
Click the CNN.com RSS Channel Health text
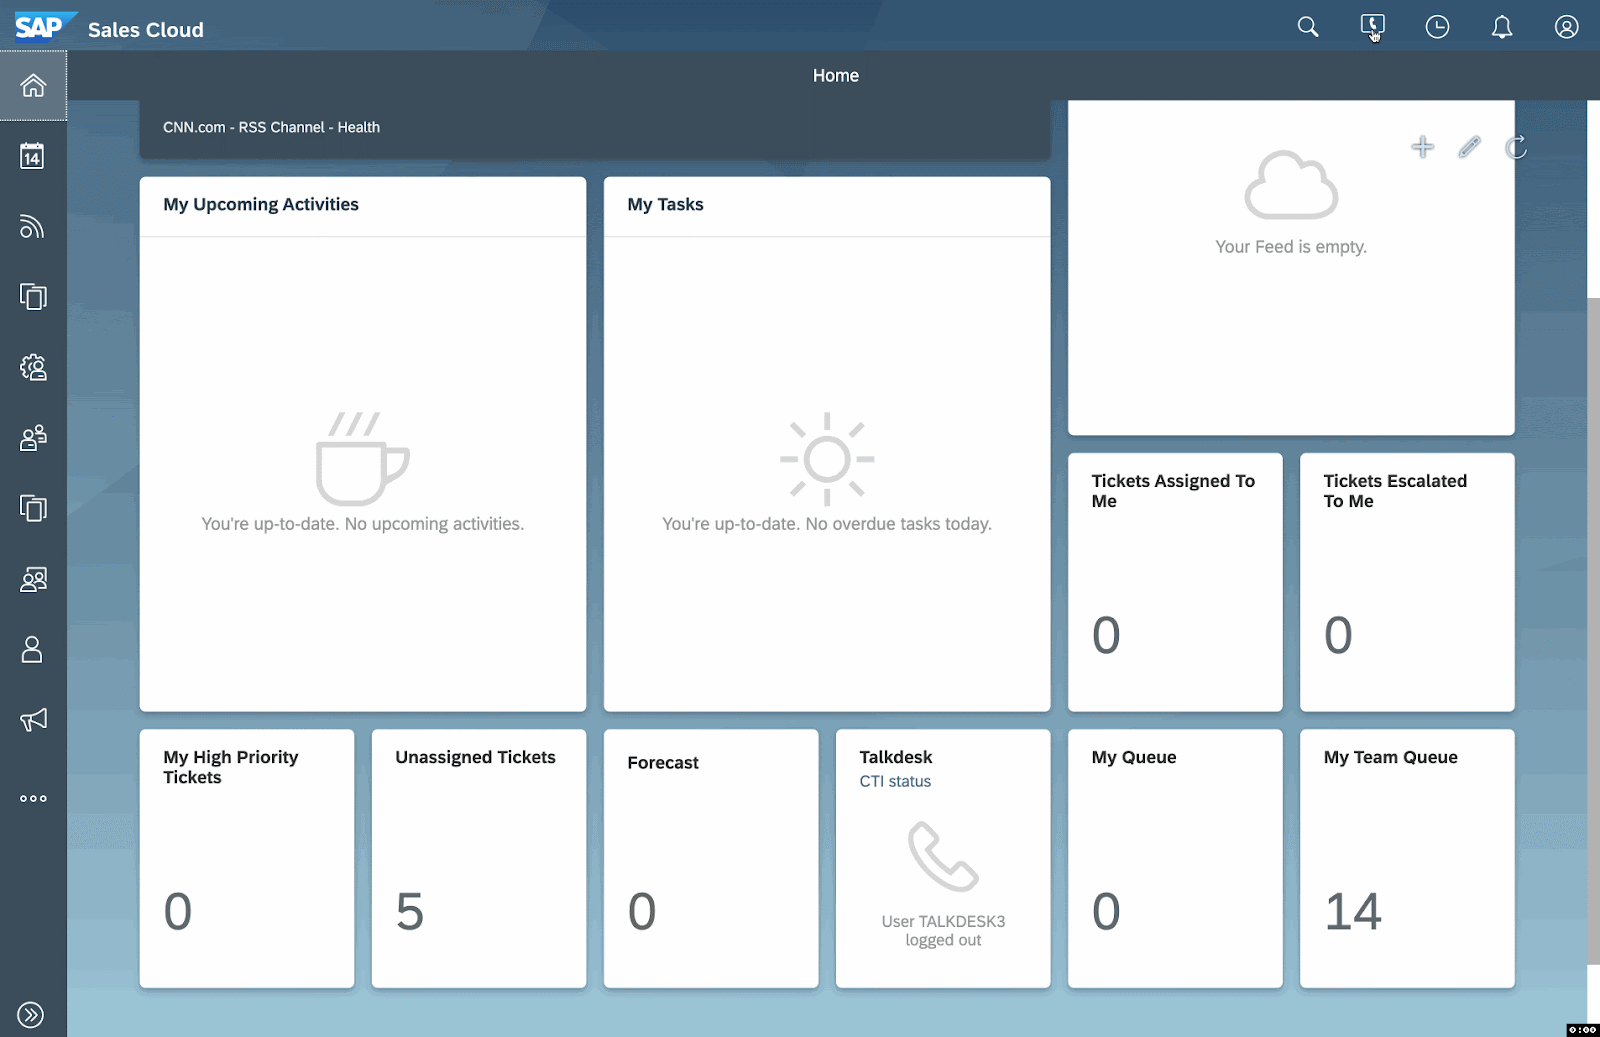(x=271, y=127)
